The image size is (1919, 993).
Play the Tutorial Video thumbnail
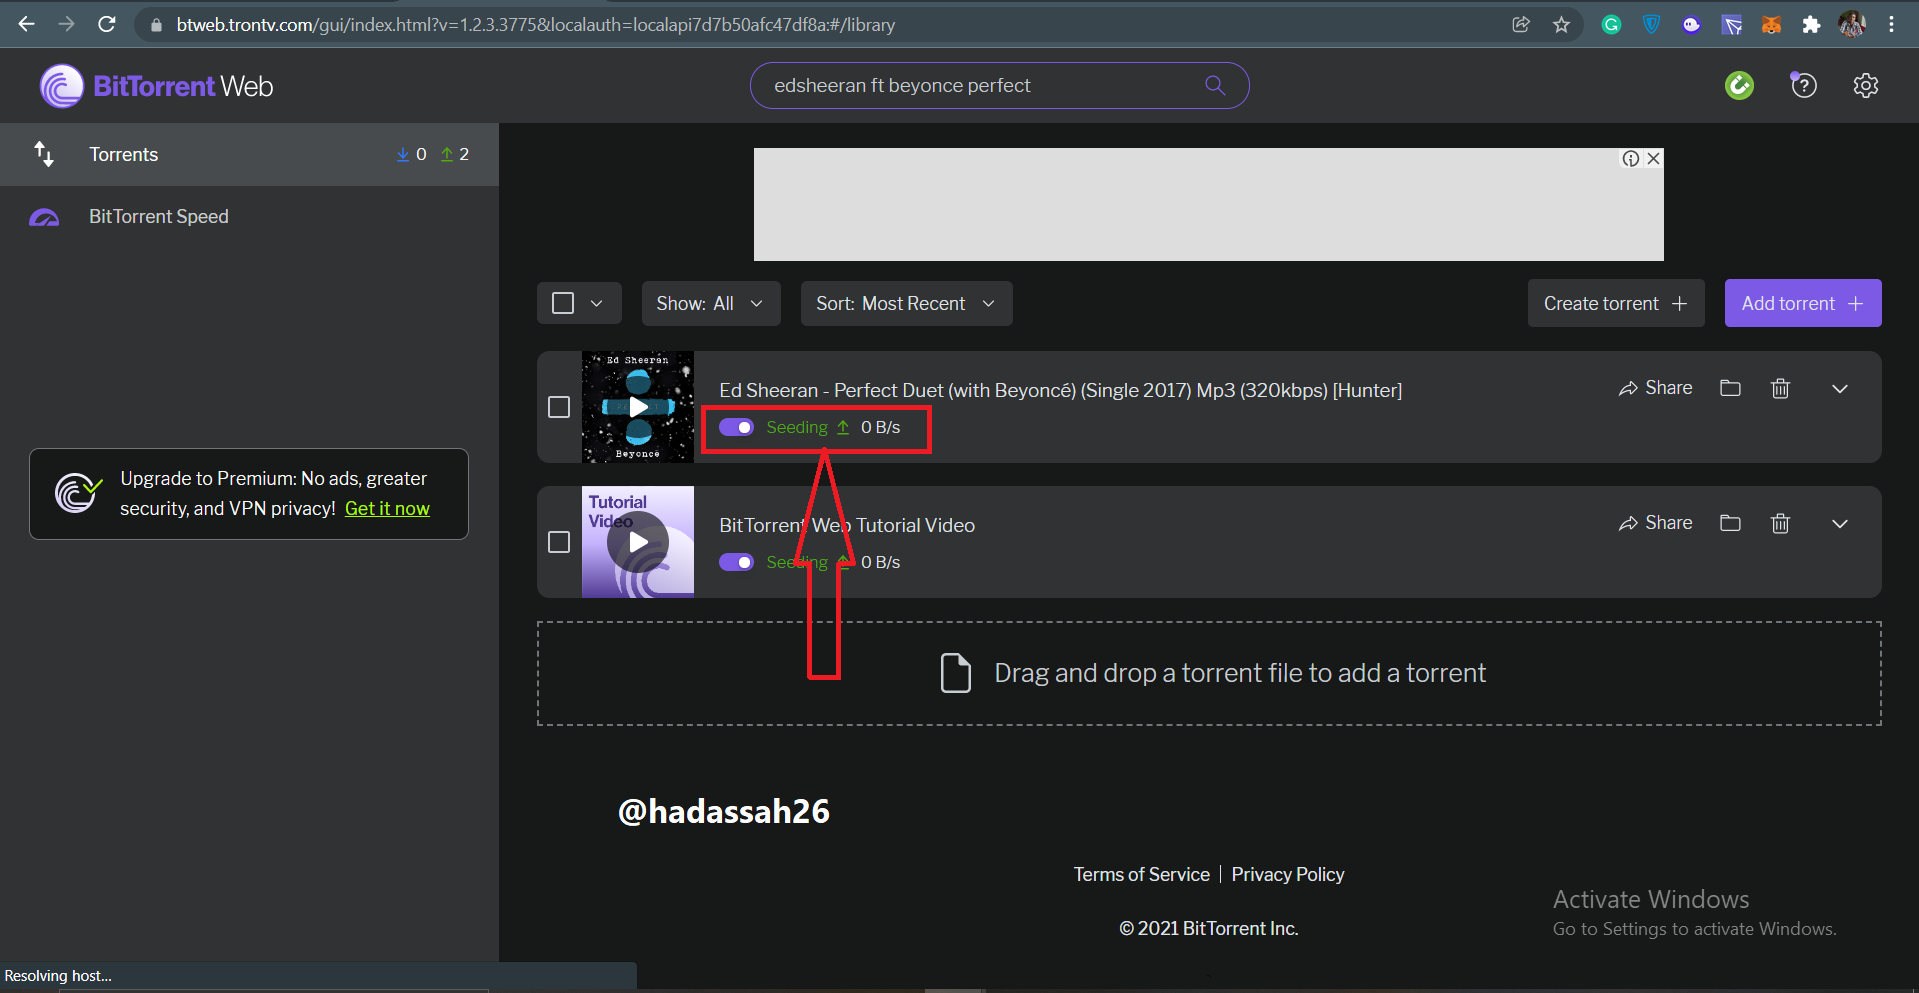click(x=638, y=542)
